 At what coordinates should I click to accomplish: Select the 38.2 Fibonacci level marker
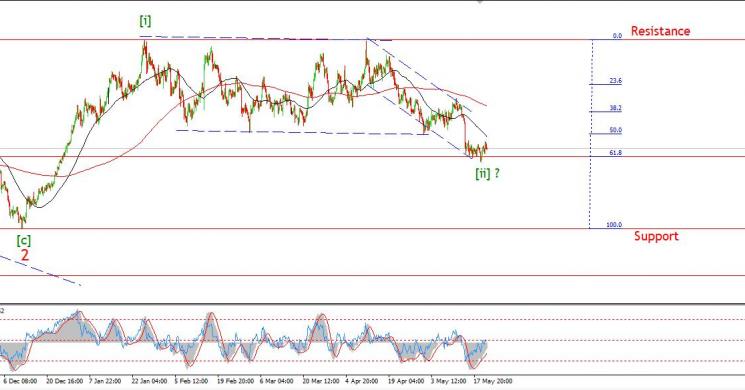615,108
